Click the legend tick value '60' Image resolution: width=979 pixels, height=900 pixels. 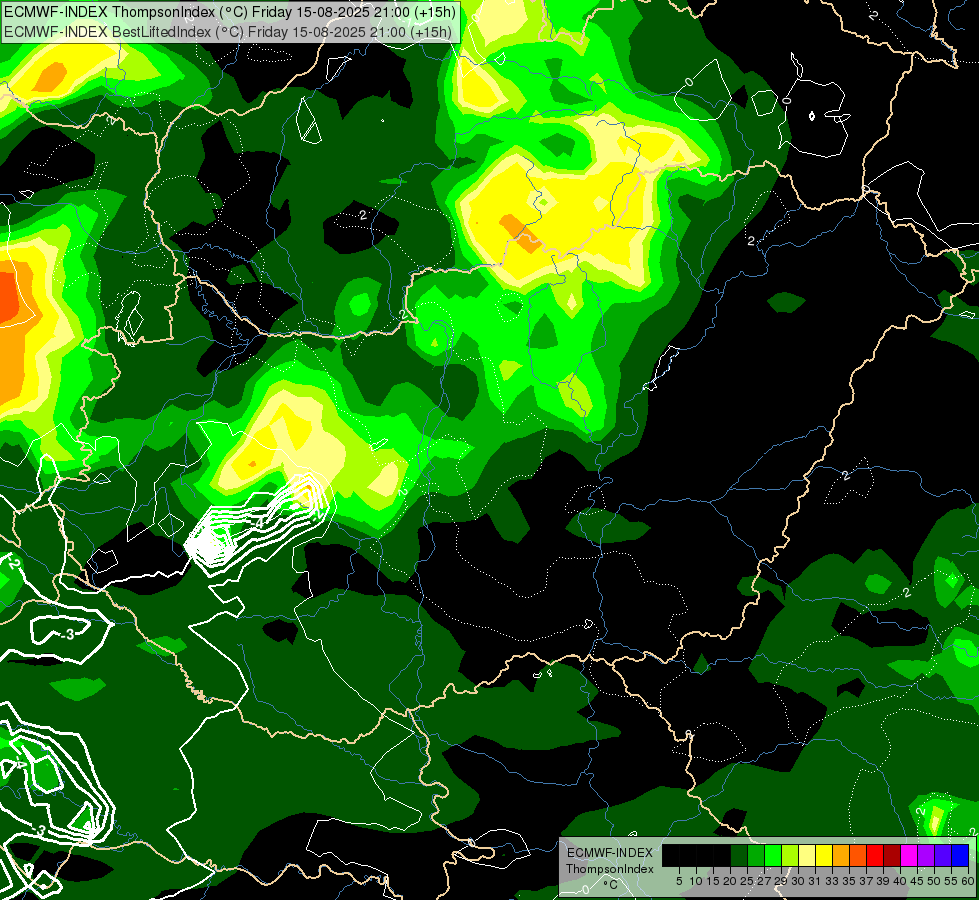pyautogui.click(x=968, y=881)
